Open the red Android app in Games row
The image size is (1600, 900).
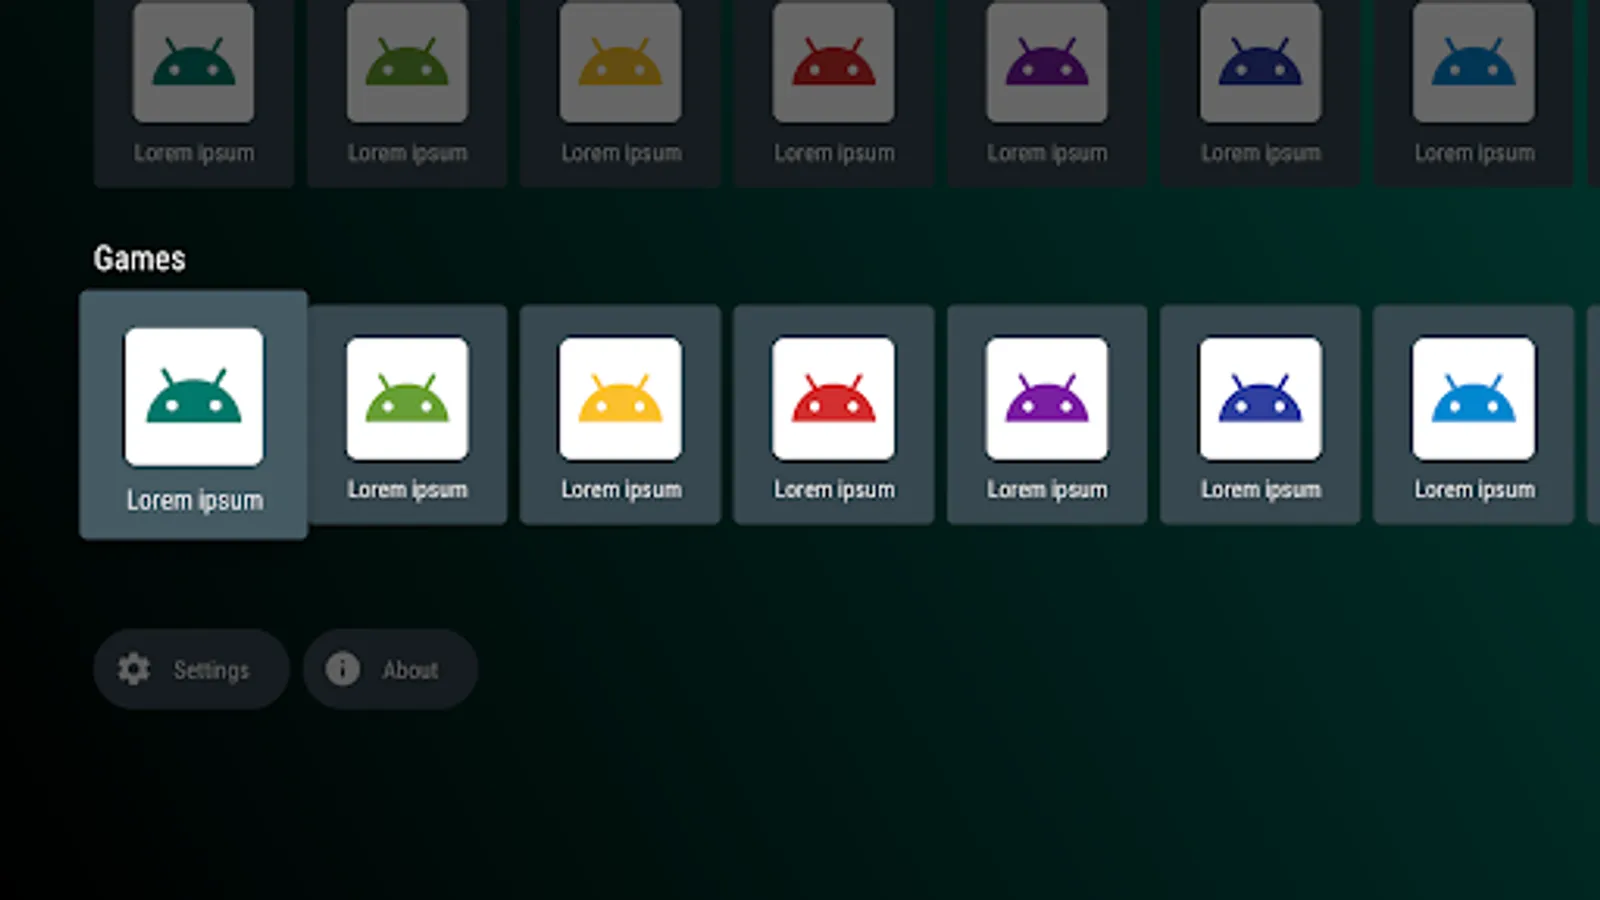click(x=834, y=414)
